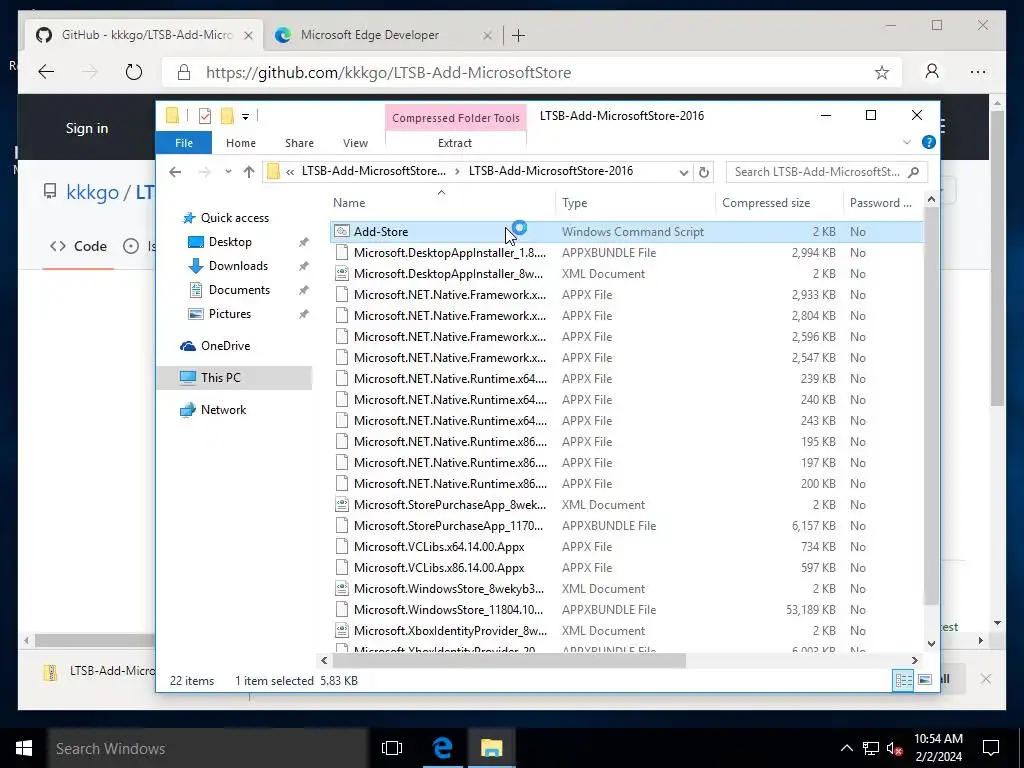Click the file list horizontal scrollbar
The width and height of the screenshot is (1024, 768).
(x=507, y=660)
